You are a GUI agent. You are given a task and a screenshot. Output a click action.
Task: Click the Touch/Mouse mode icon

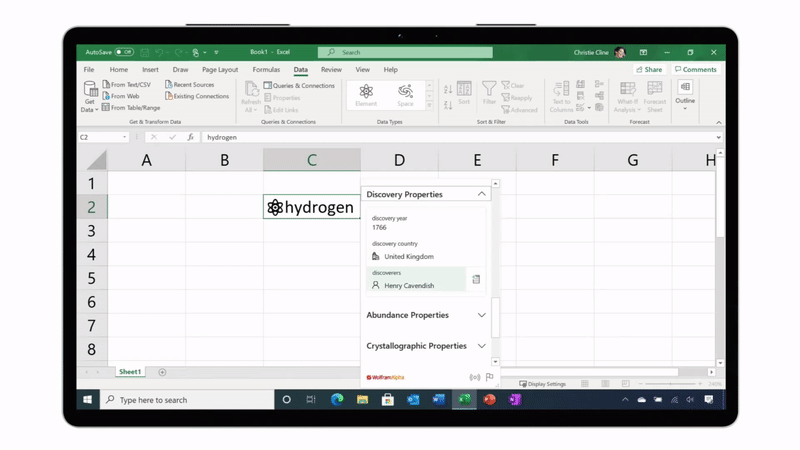pos(195,52)
